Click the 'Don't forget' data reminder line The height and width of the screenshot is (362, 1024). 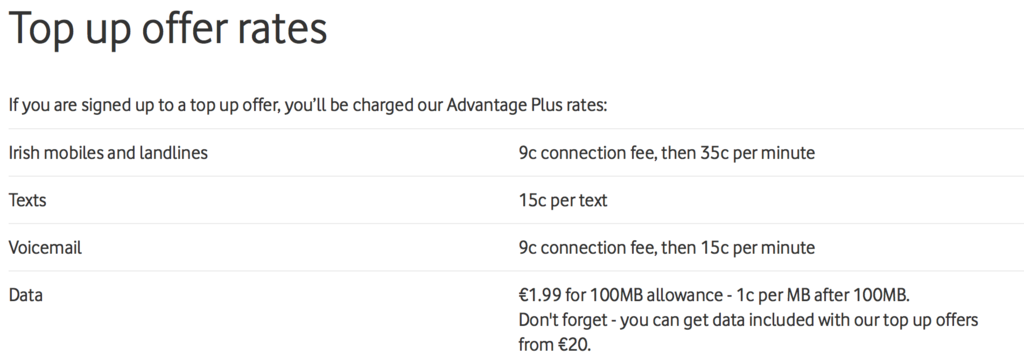(748, 320)
